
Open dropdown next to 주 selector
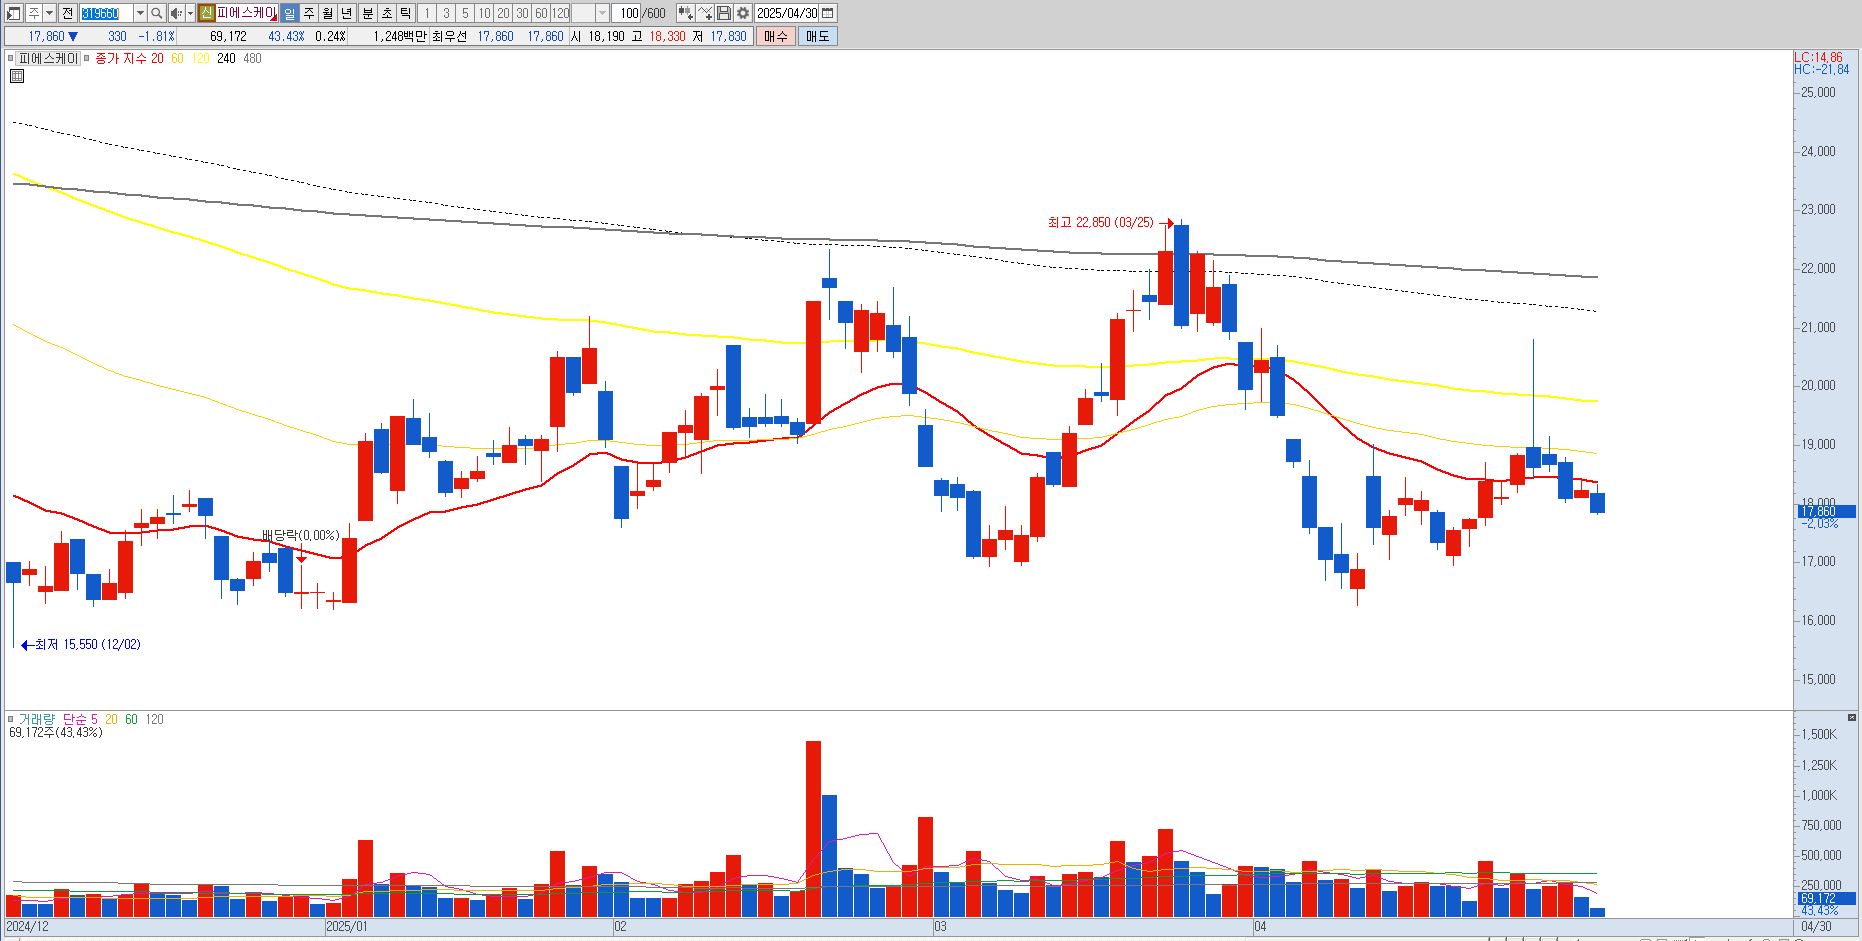click(49, 13)
